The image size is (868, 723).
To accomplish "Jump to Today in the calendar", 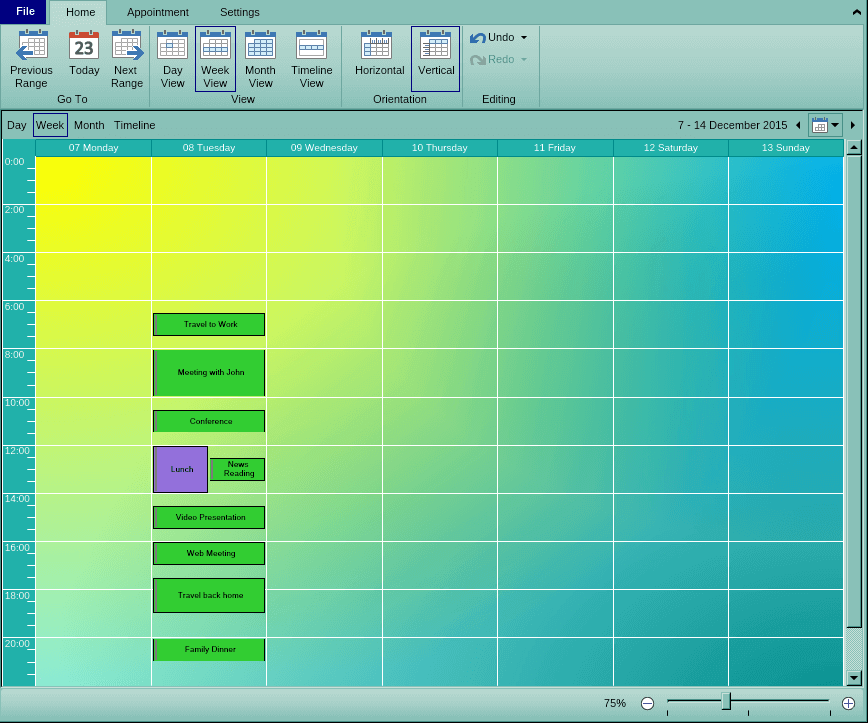I will [x=84, y=46].
